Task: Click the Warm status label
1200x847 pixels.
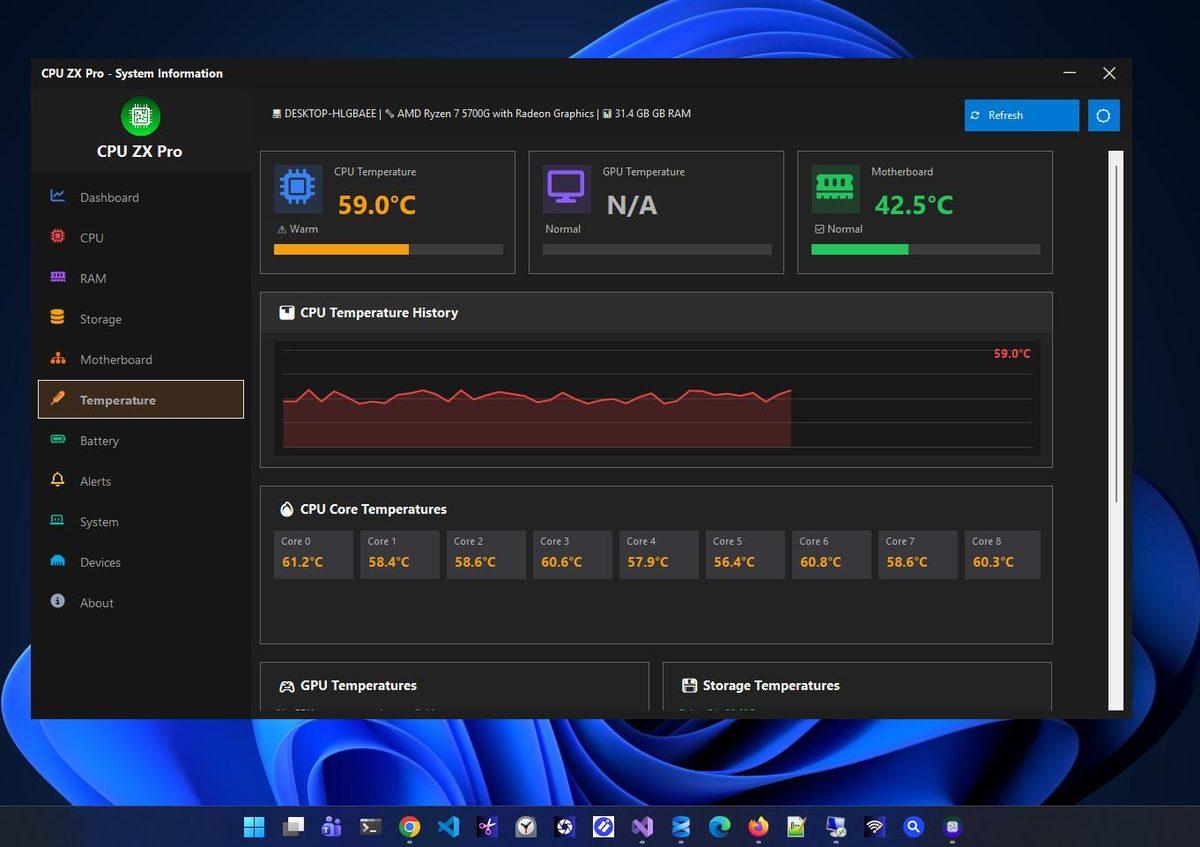Action: 304,229
